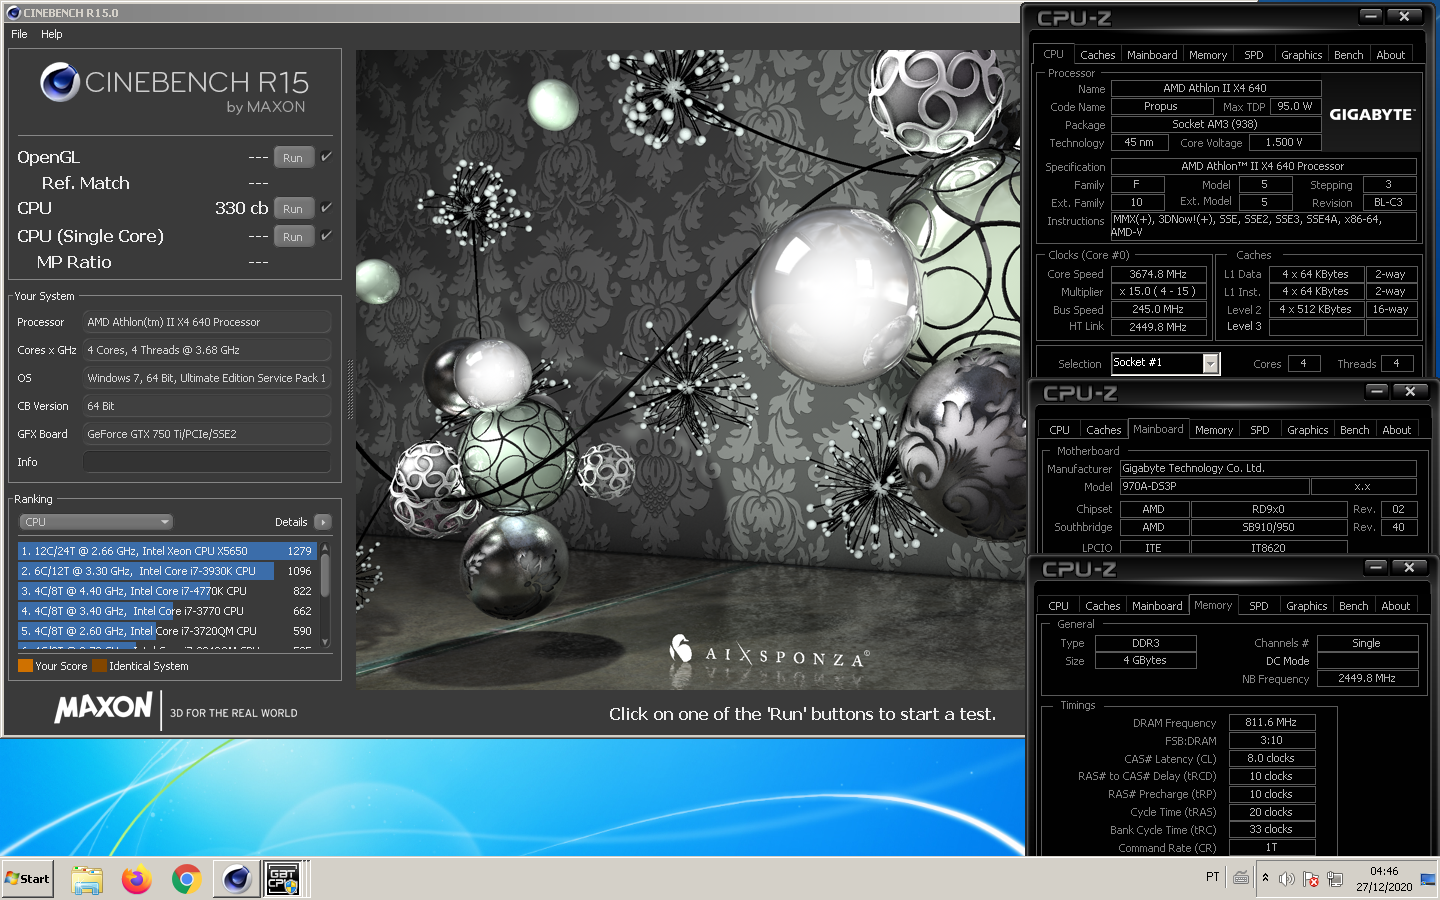Open Bench tab in top CPU-Z window
This screenshot has height=900, width=1440.
click(x=1349, y=55)
